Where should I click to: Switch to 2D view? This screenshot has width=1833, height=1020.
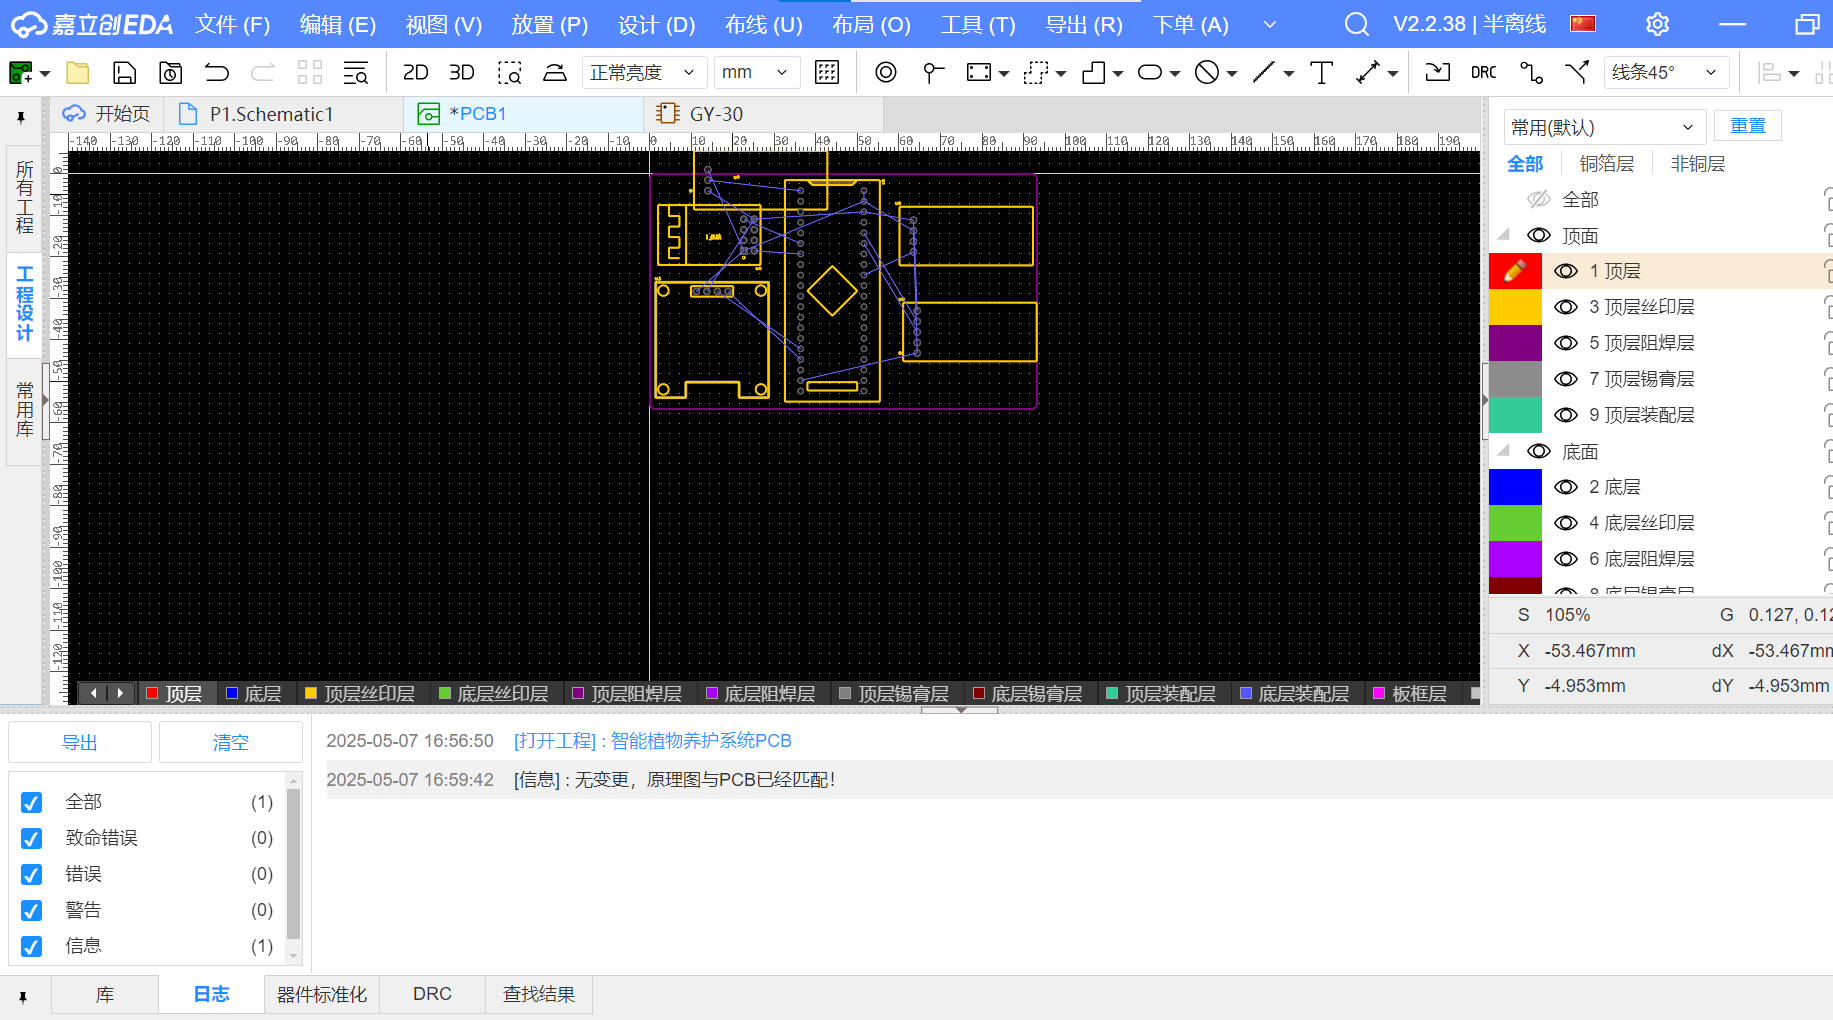tap(415, 72)
